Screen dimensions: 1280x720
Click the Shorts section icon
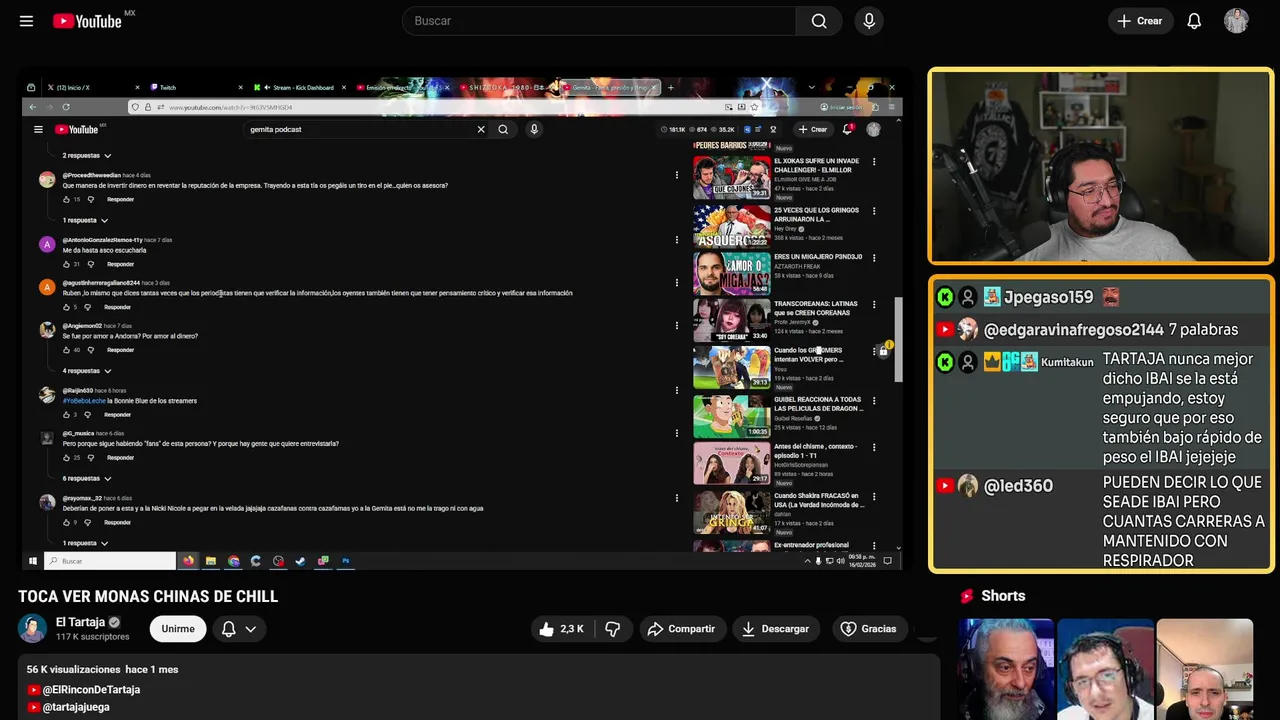click(x=967, y=596)
